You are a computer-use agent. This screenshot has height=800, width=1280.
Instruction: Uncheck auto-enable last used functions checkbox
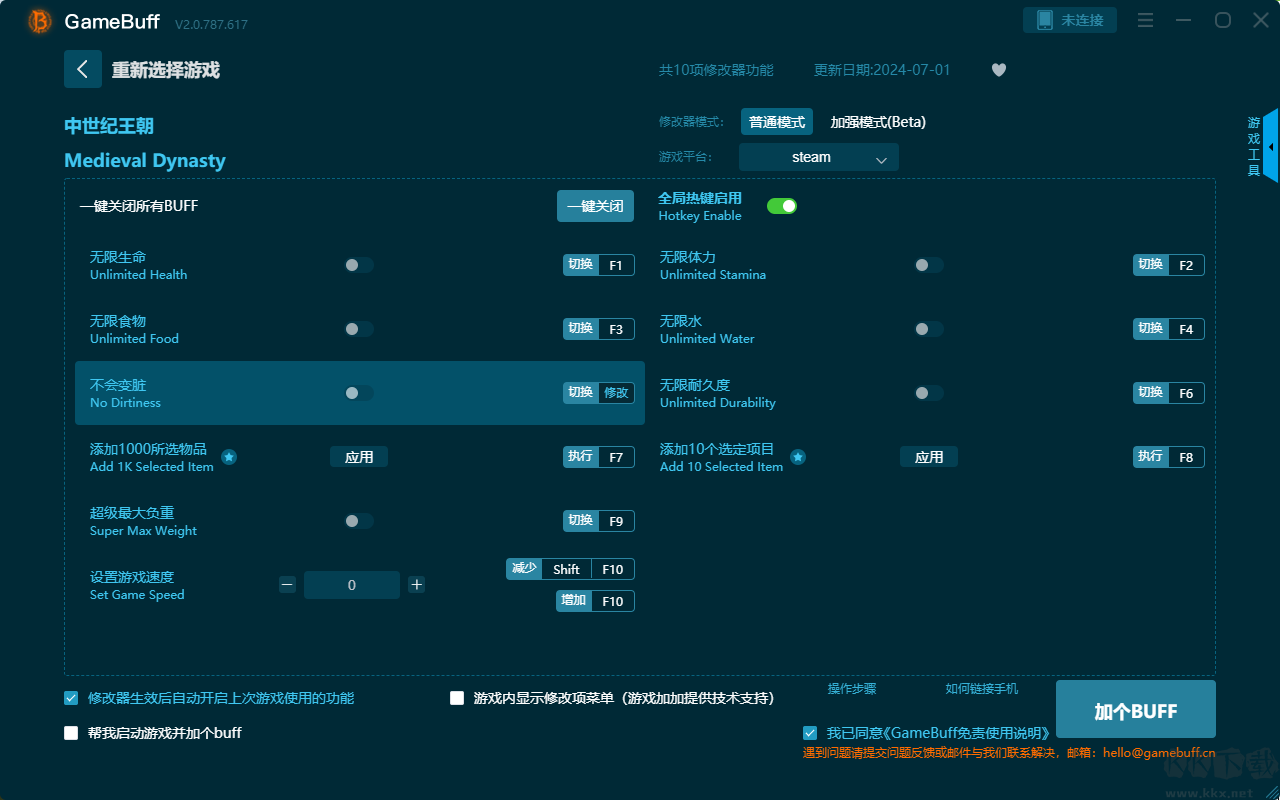click(71, 698)
